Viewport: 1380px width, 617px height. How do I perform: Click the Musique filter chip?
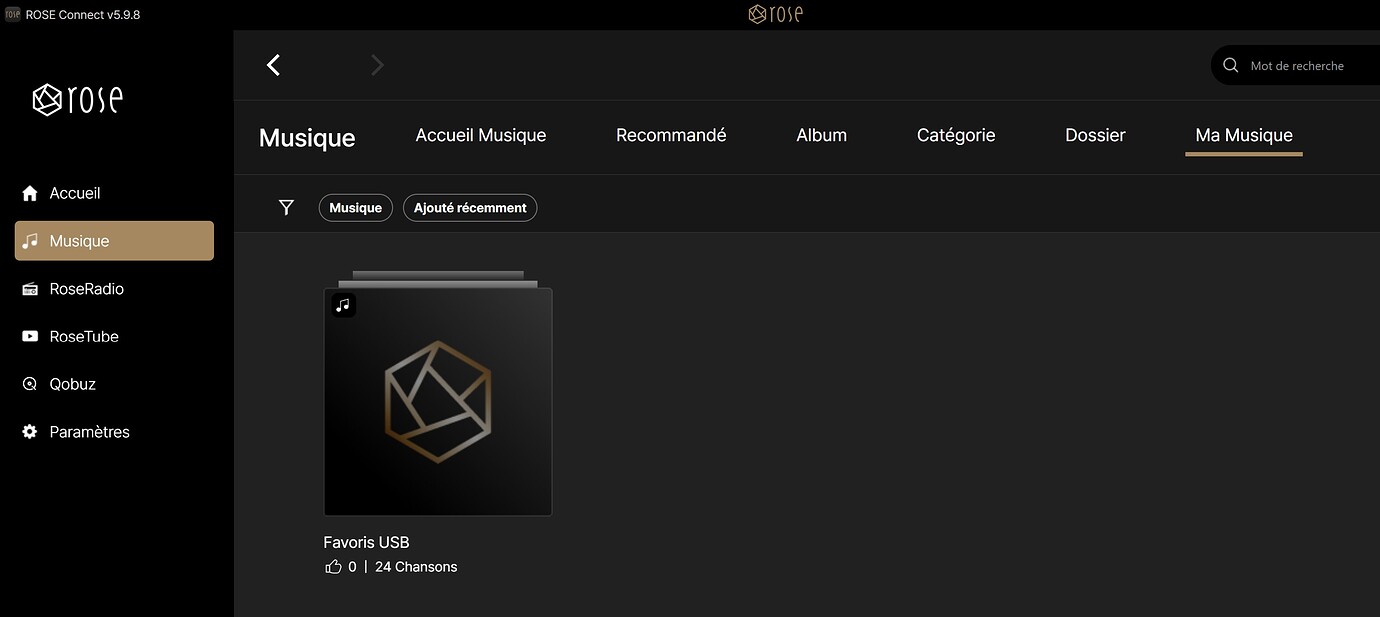pyautogui.click(x=356, y=208)
